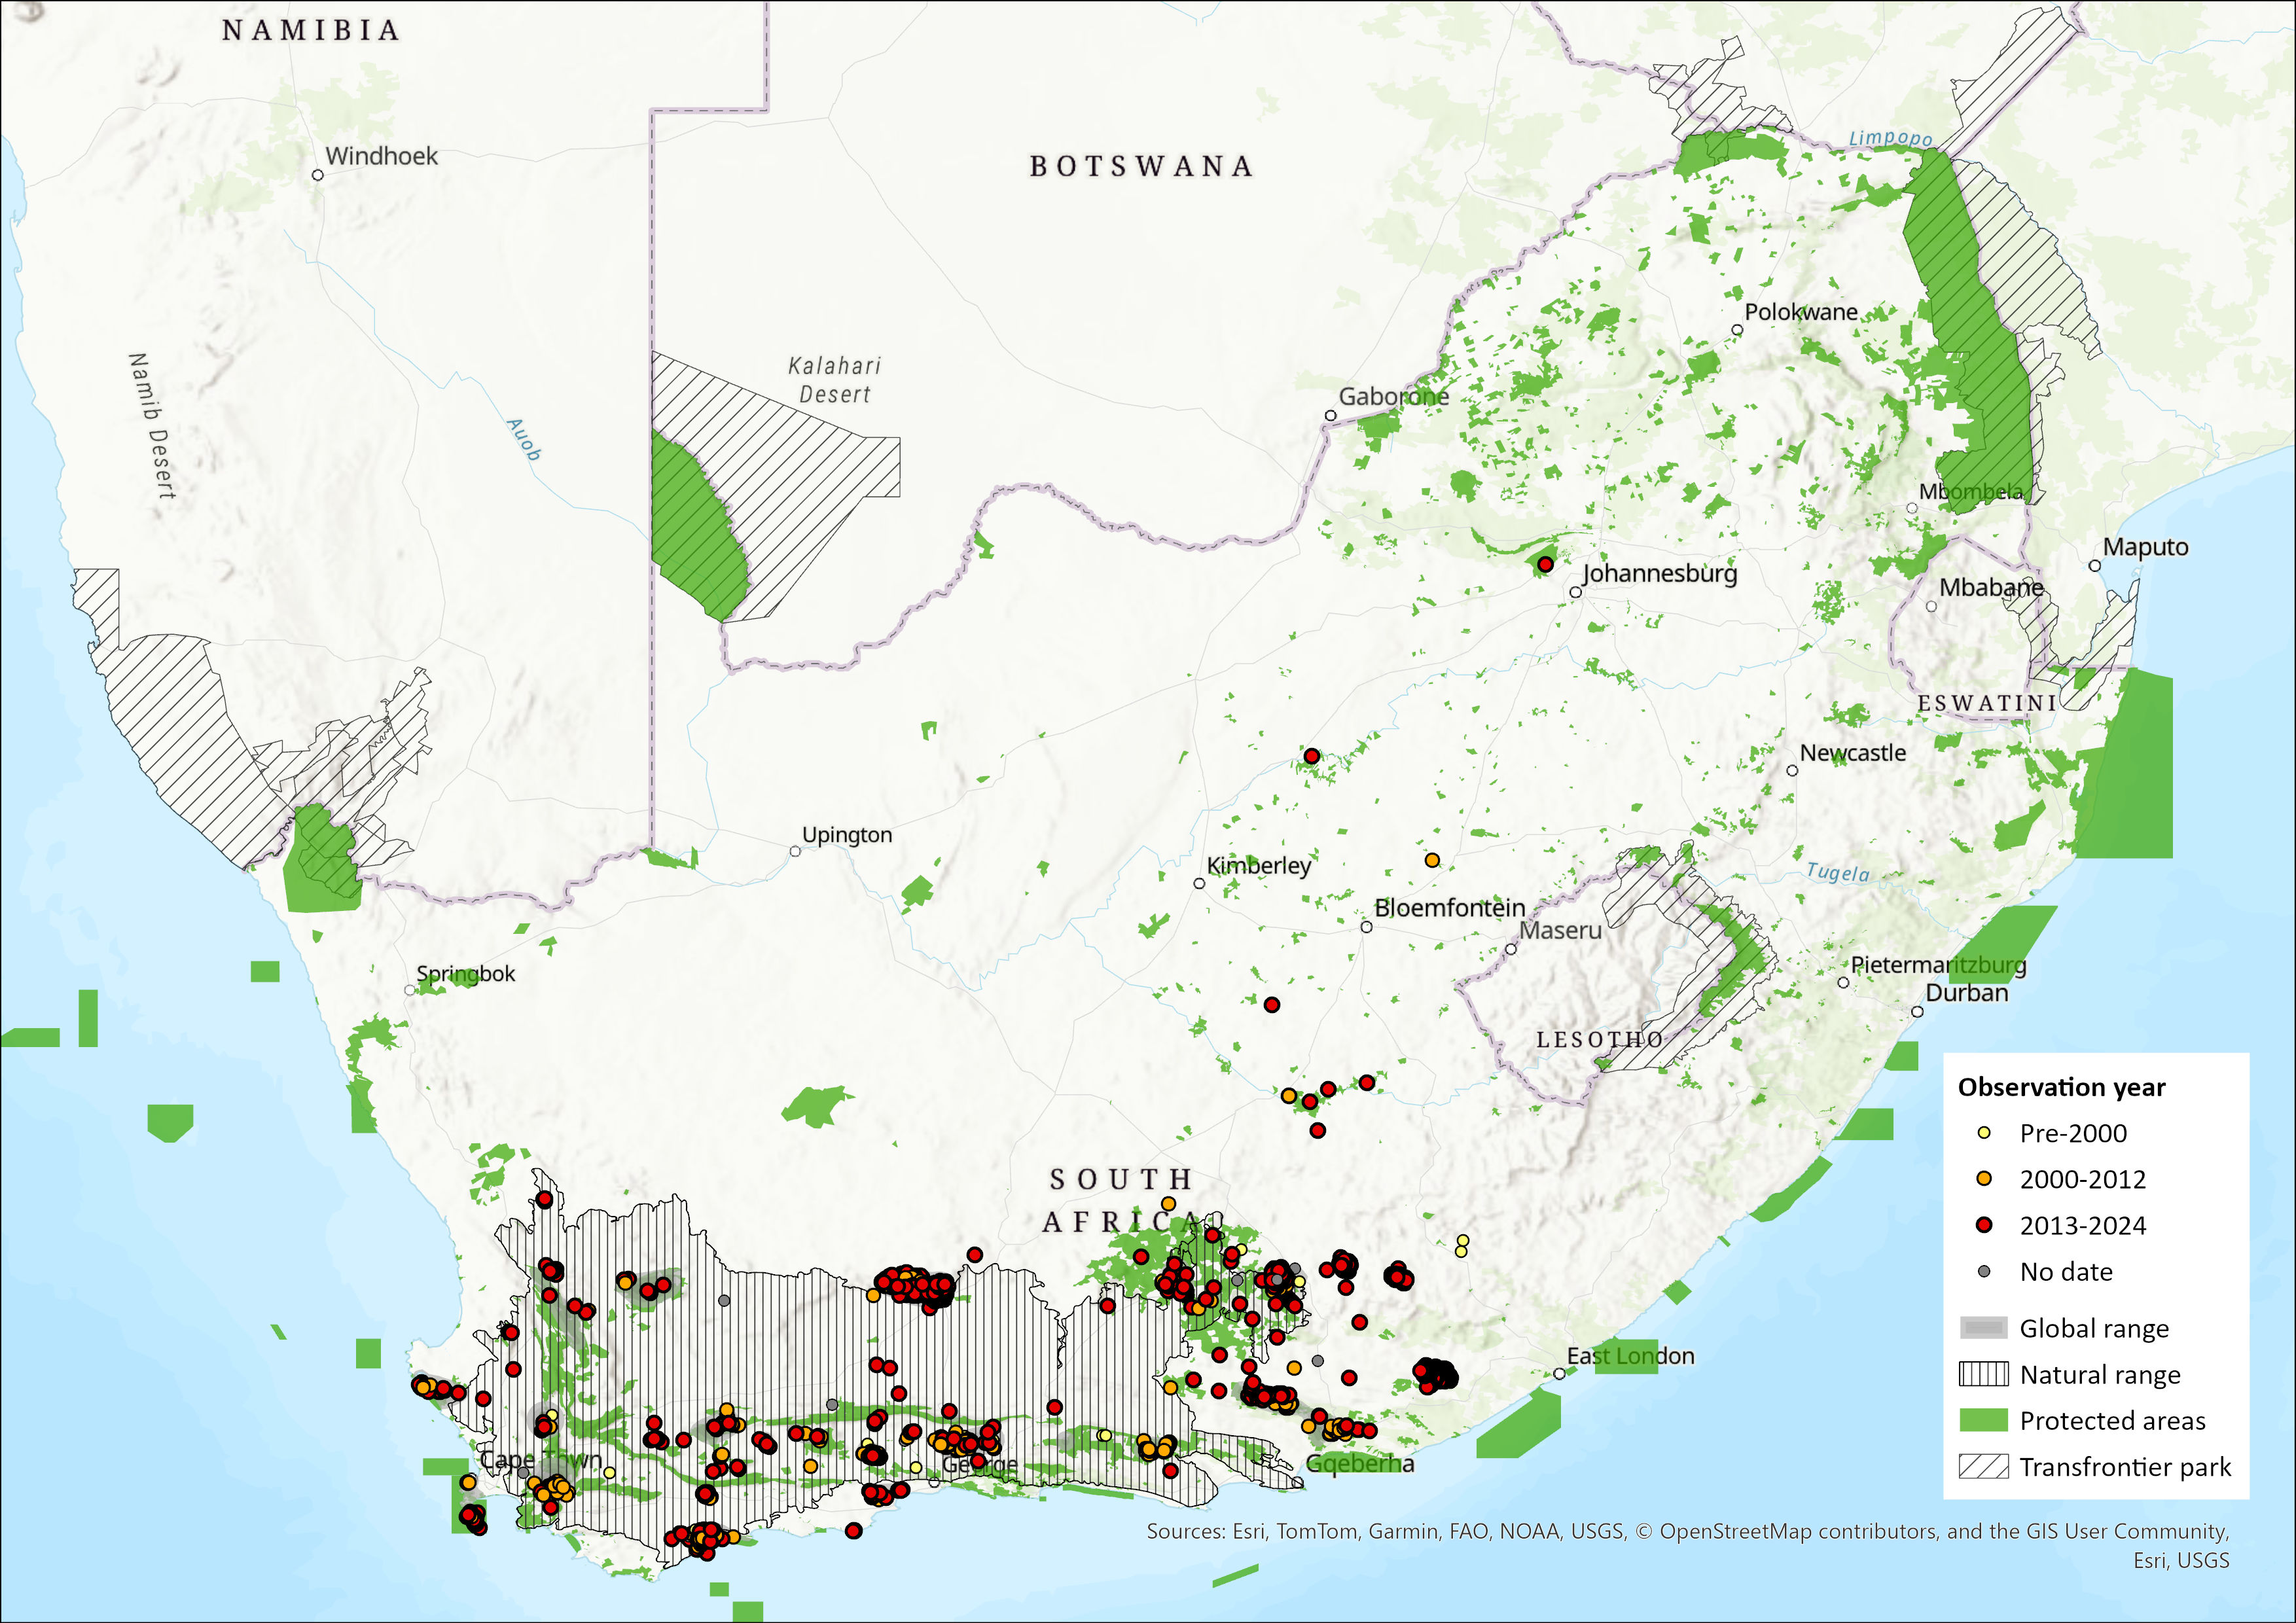The image size is (2296, 1623).
Task: Click the Kimberley city marker circle
Action: [1199, 884]
